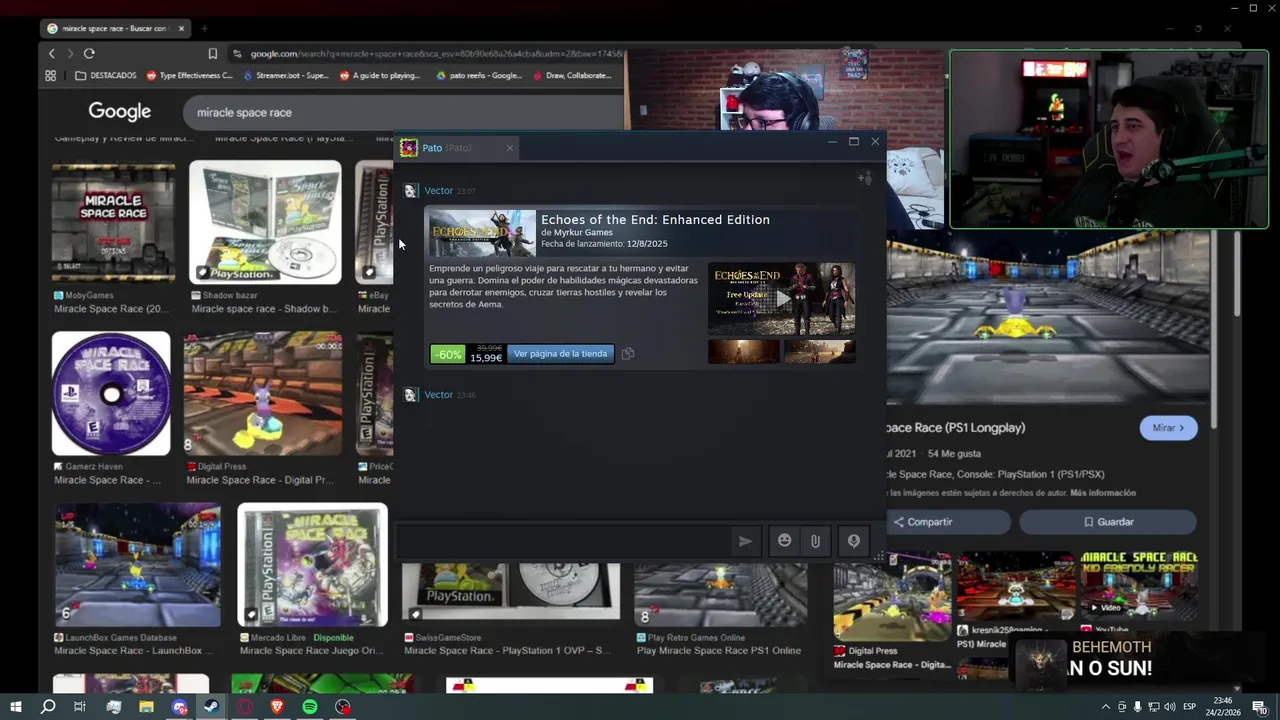Open Type Effectiveness bookmark

point(189,75)
